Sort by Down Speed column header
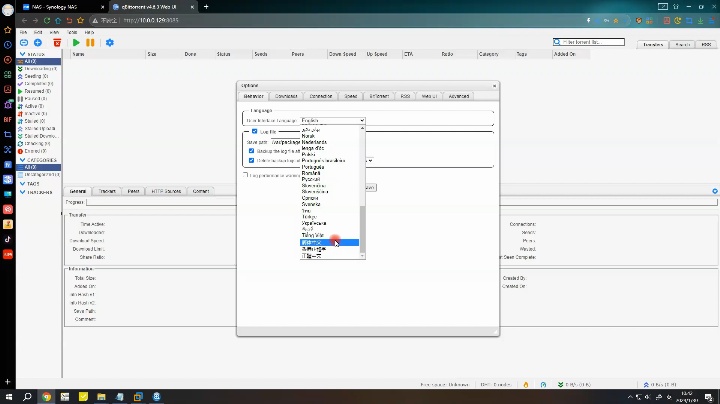The image size is (720, 404). [346, 54]
